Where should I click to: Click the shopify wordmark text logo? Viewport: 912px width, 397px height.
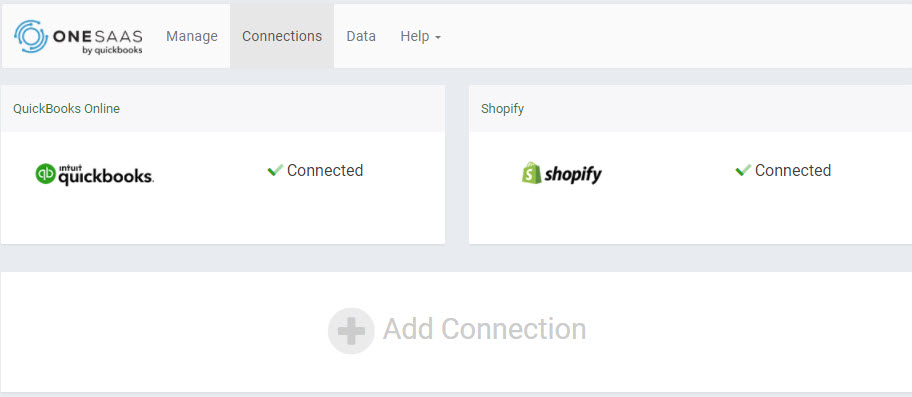click(573, 174)
